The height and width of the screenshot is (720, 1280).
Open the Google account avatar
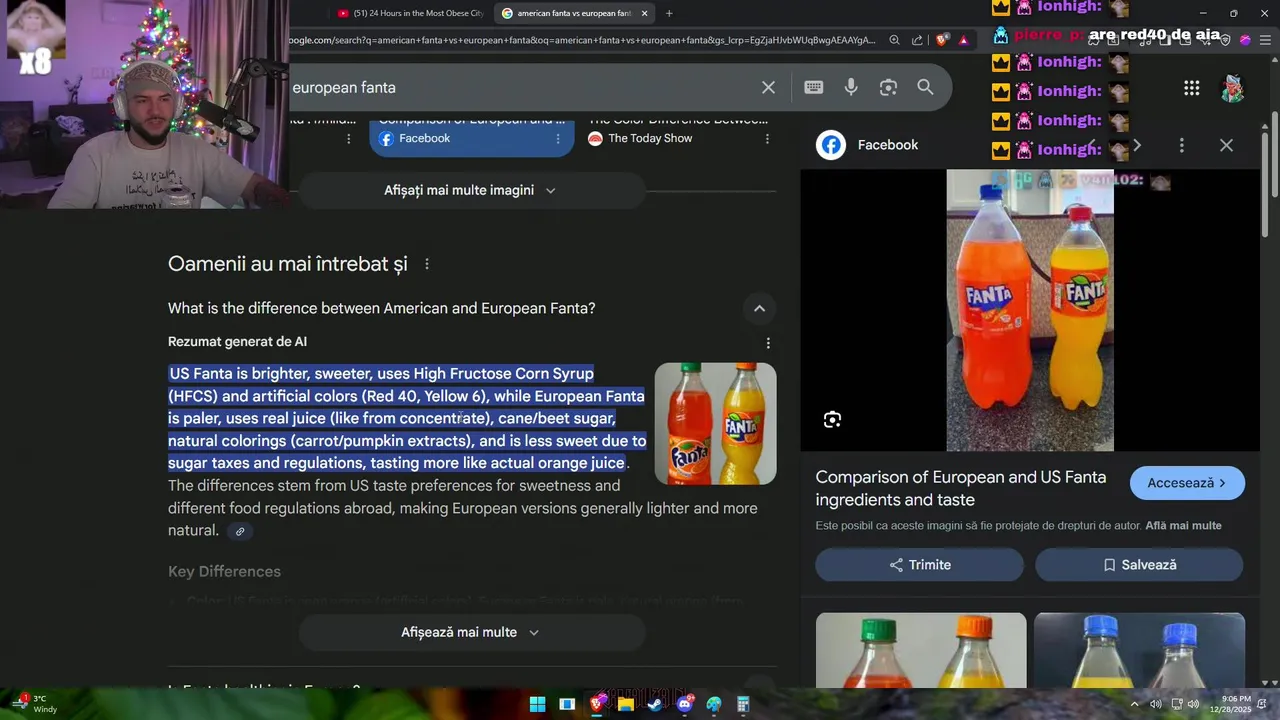[x=1232, y=88]
